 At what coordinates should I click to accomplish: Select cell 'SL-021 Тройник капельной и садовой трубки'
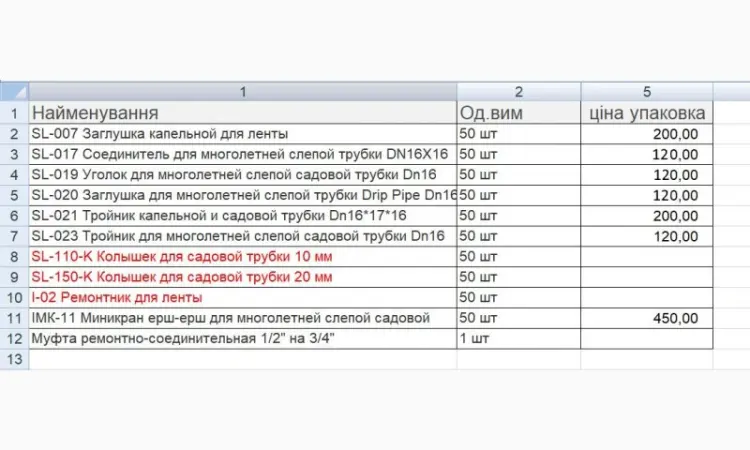243,216
